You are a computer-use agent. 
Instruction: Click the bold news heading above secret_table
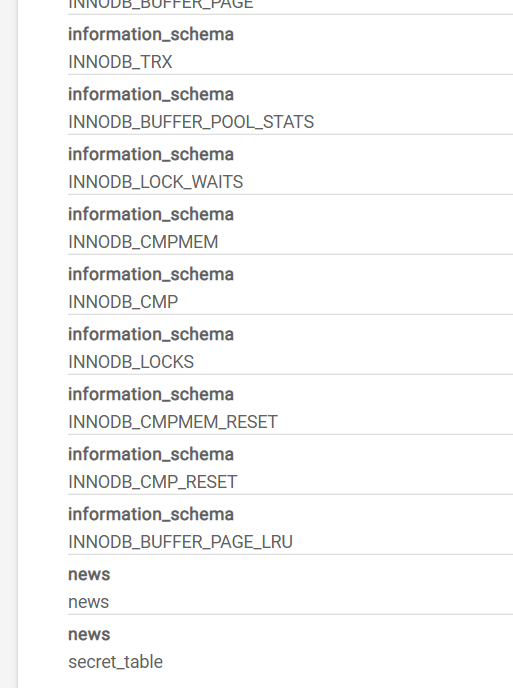[x=89, y=634]
